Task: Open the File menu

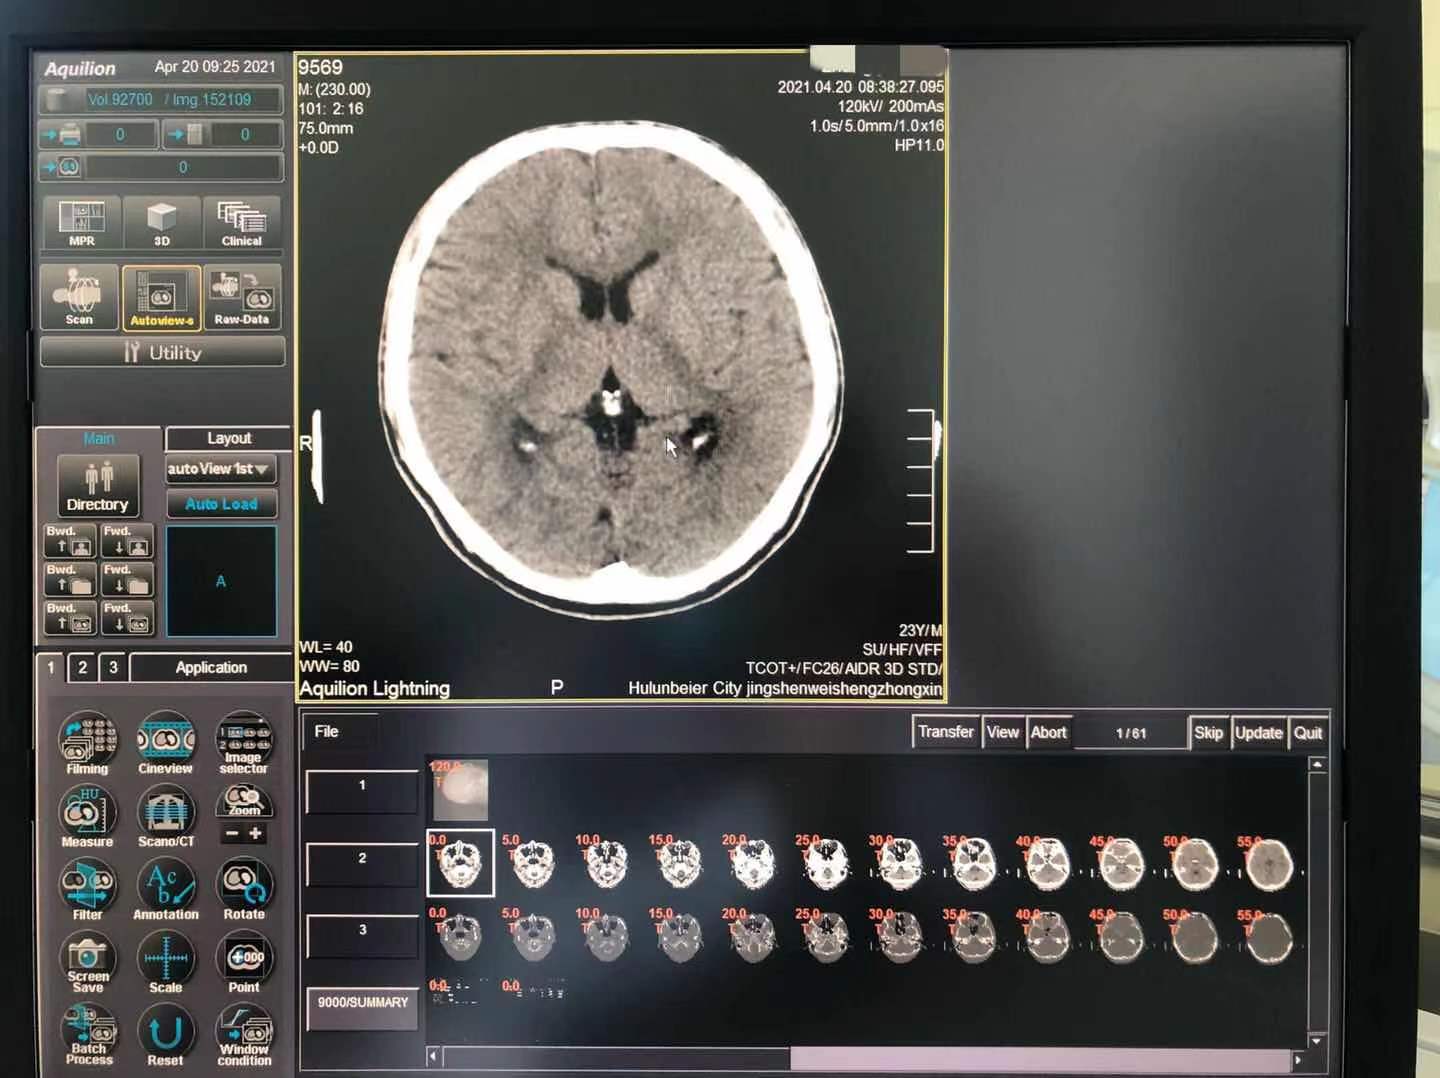Action: coord(327,732)
